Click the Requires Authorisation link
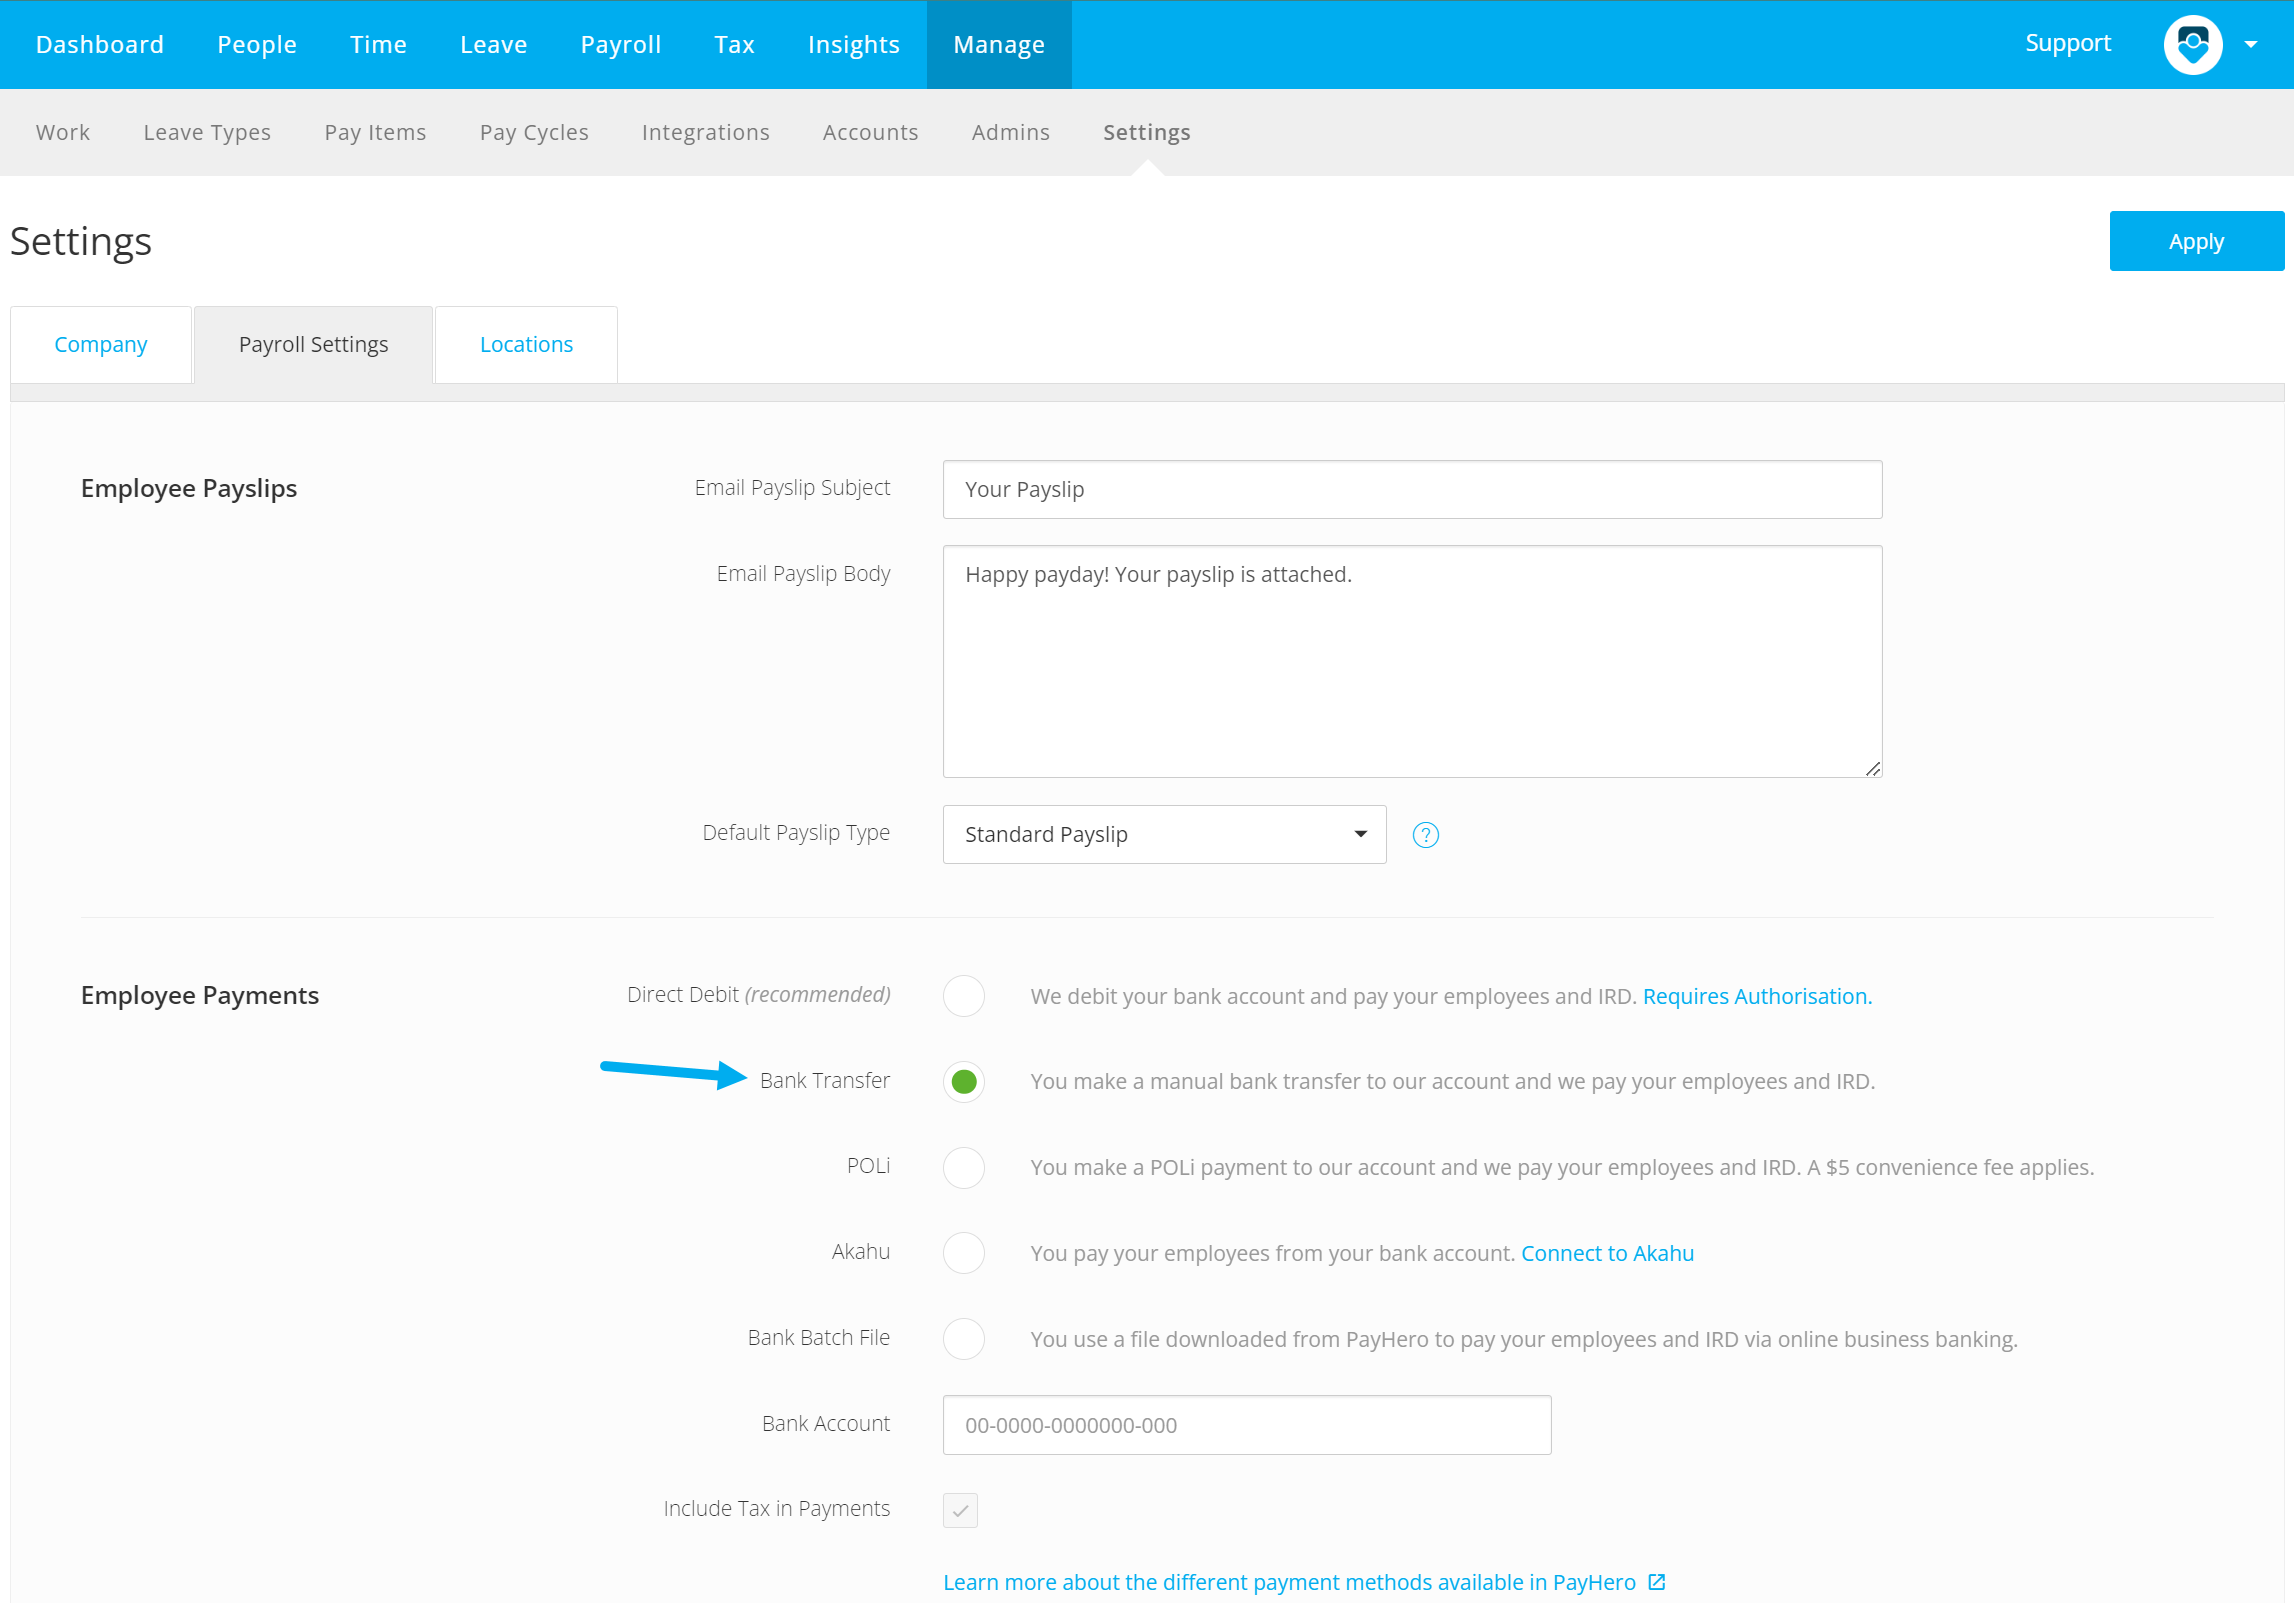Image resolution: width=2294 pixels, height=1603 pixels. 1757,996
